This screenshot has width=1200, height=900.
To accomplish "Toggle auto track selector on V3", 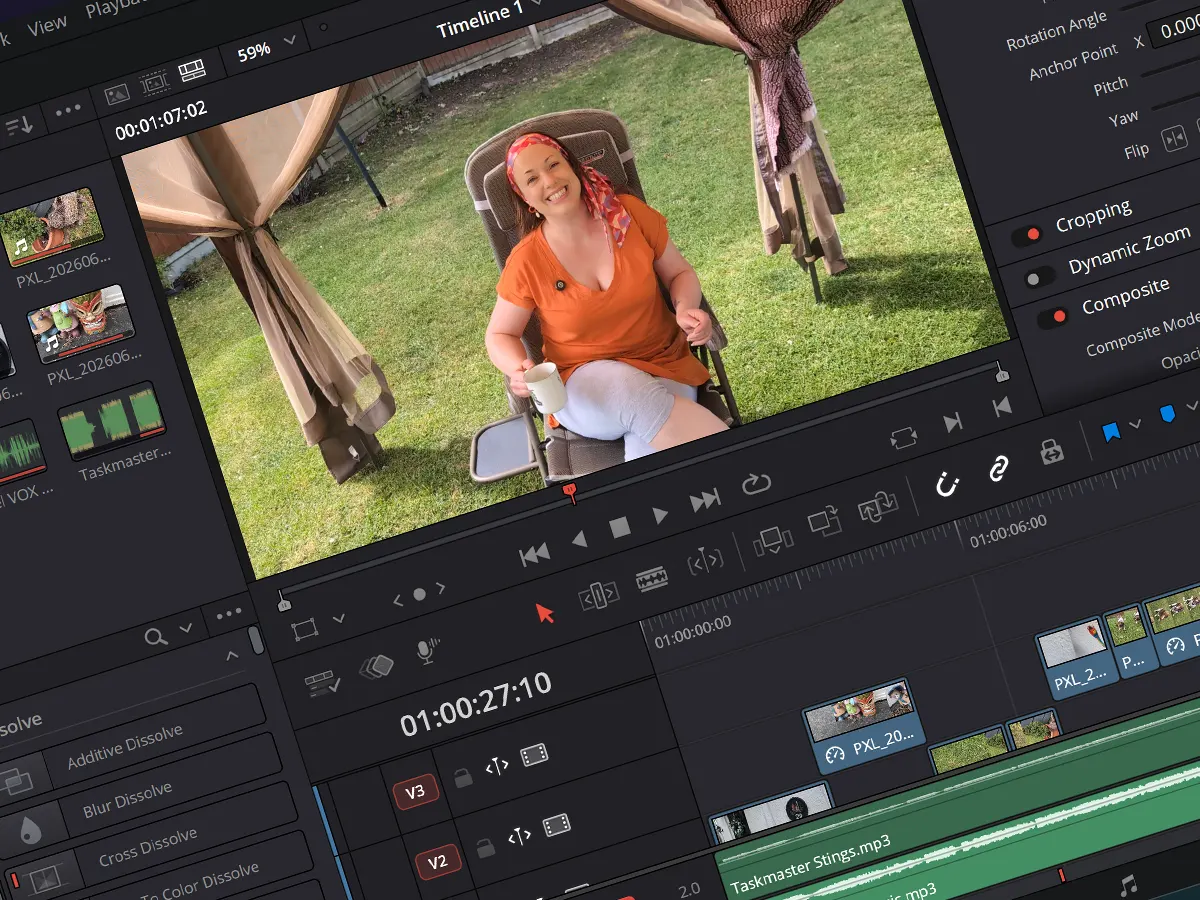I will [498, 766].
